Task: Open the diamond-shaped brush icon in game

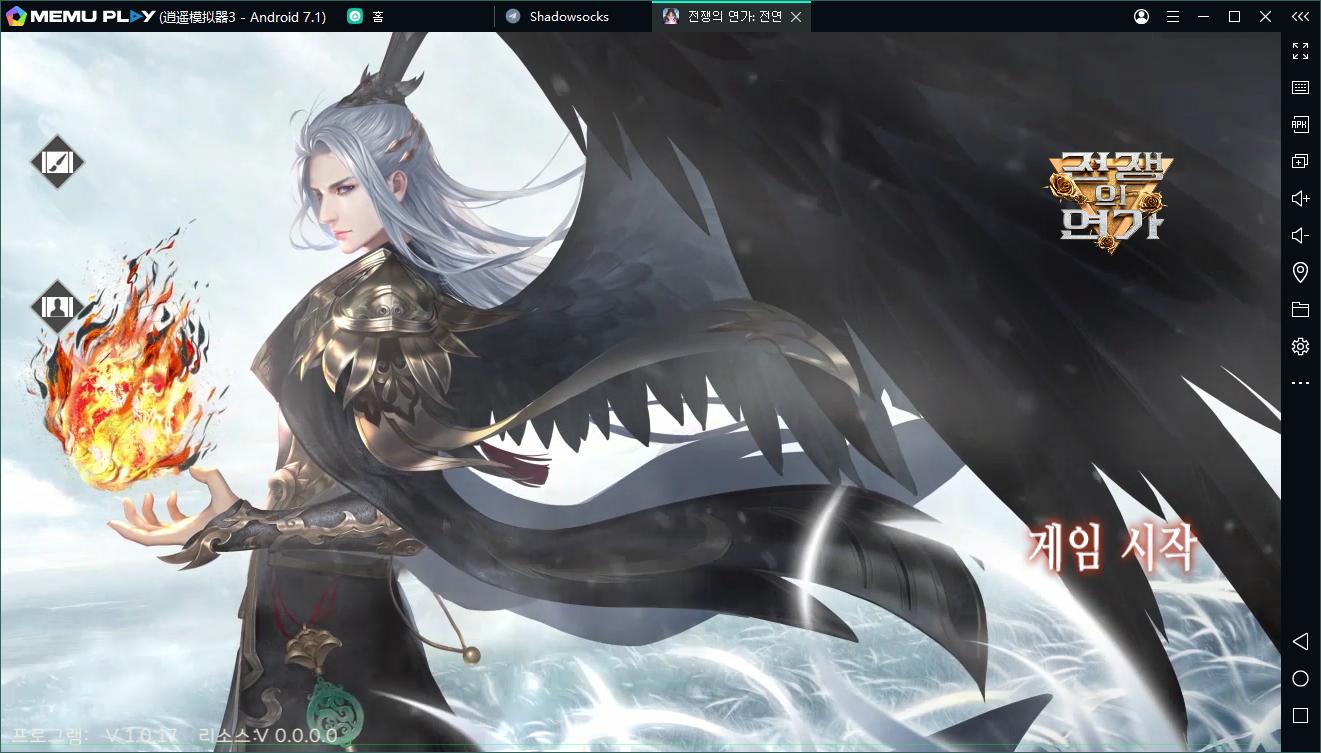Action: 57,162
